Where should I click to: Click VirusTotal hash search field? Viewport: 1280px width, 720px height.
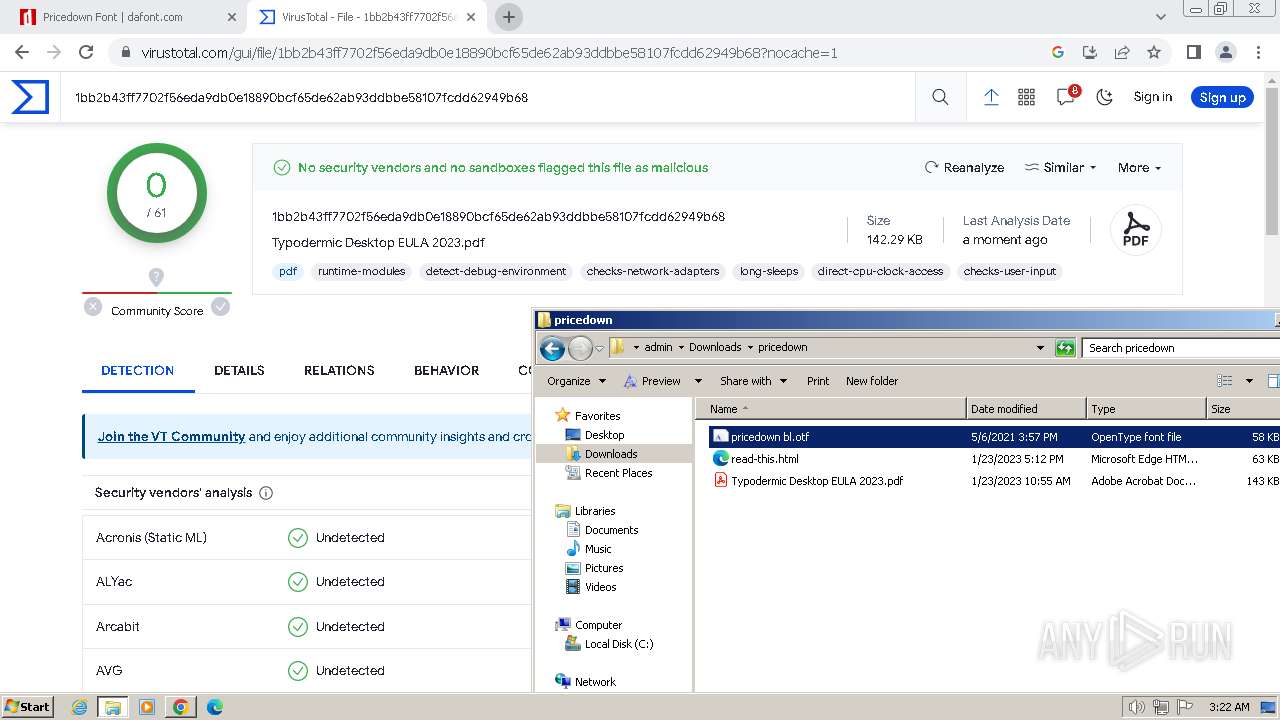(490, 97)
